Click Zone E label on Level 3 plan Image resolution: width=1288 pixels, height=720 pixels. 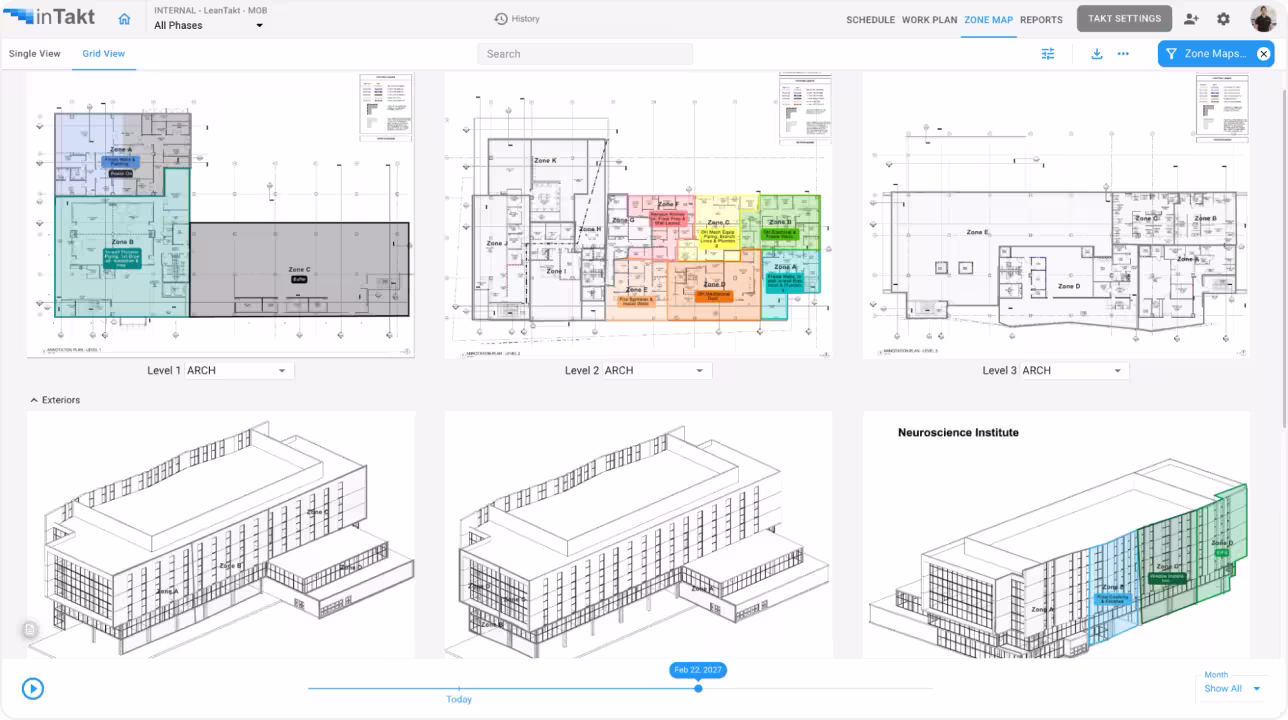[977, 232]
